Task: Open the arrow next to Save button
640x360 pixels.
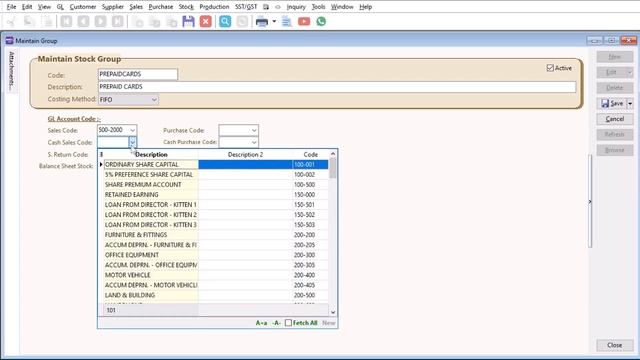Action: pos(630,104)
